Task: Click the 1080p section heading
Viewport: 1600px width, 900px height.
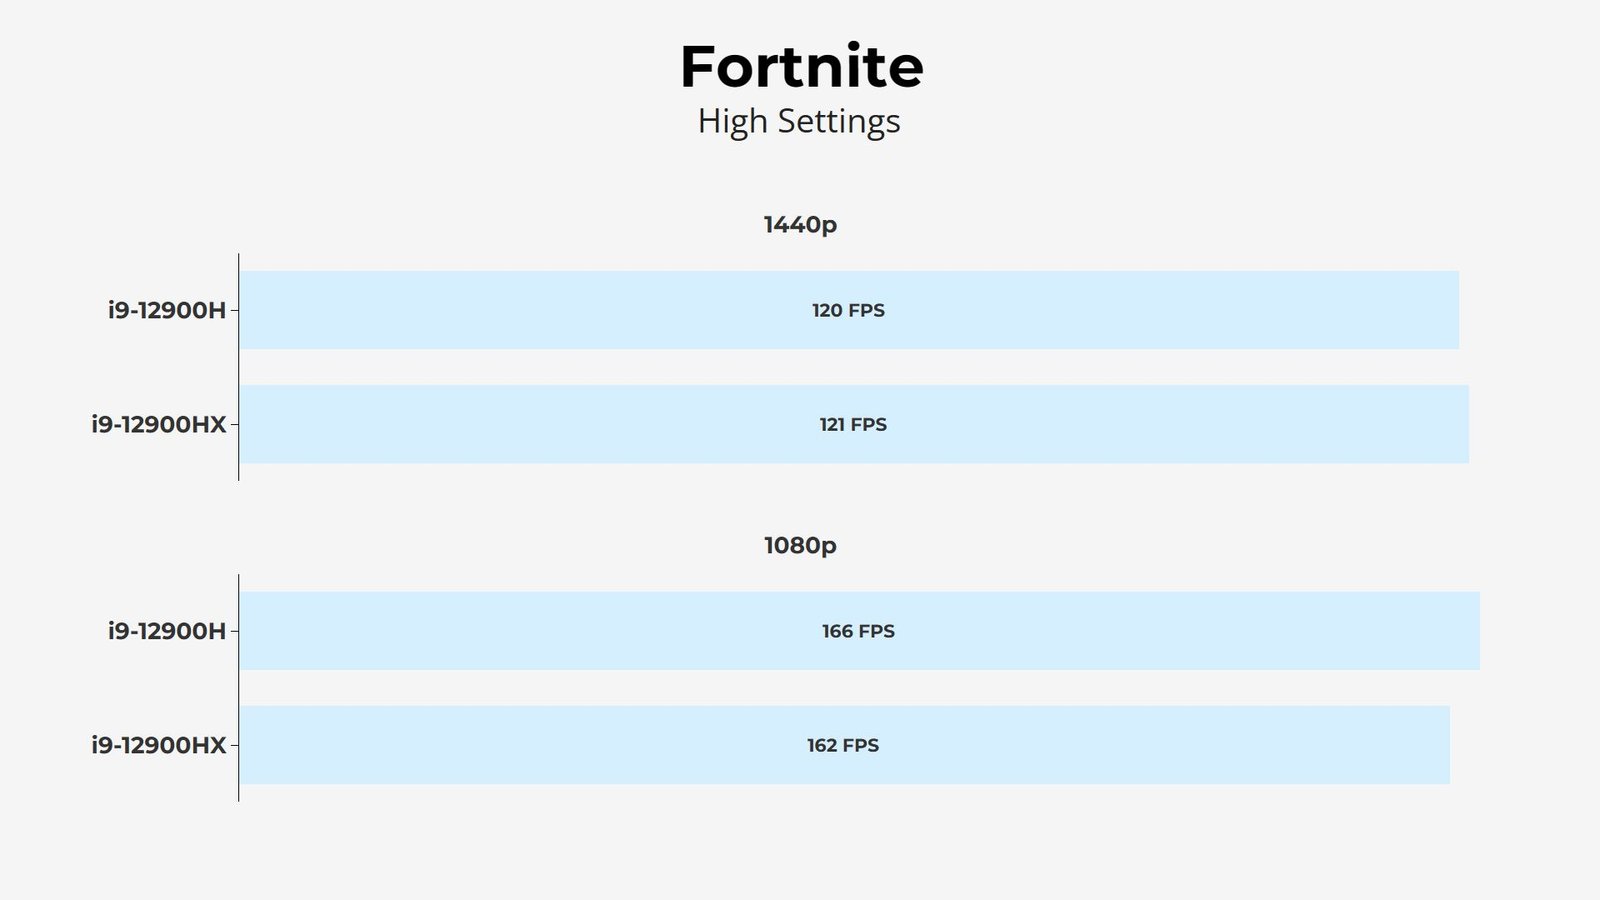Action: click(x=800, y=545)
